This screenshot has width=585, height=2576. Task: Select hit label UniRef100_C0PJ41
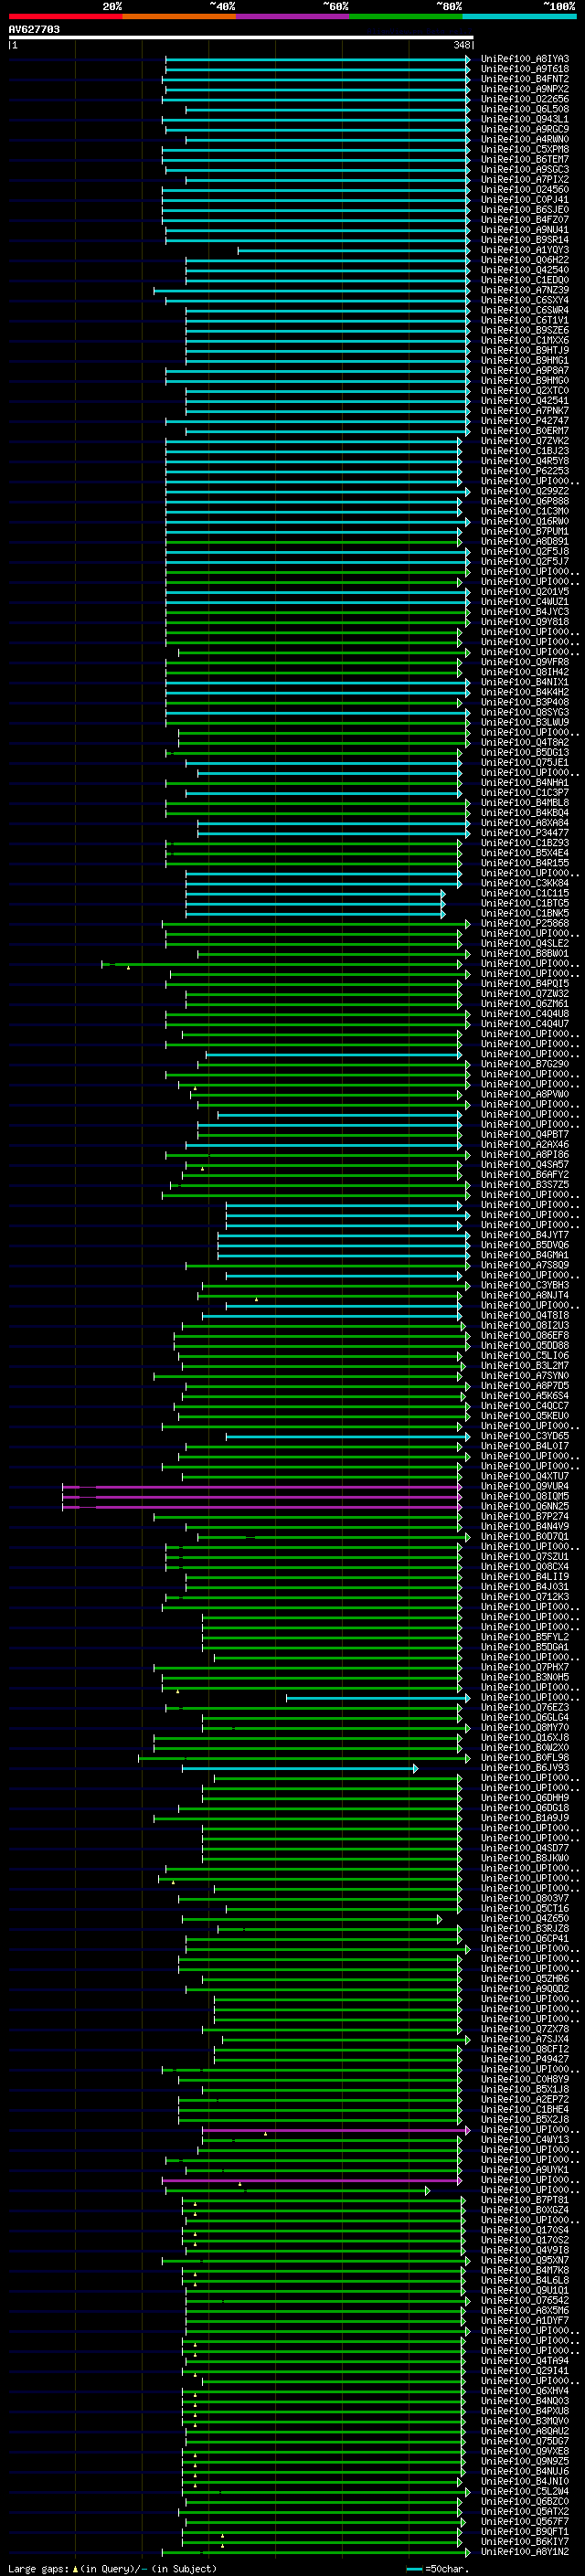pyautogui.click(x=524, y=200)
